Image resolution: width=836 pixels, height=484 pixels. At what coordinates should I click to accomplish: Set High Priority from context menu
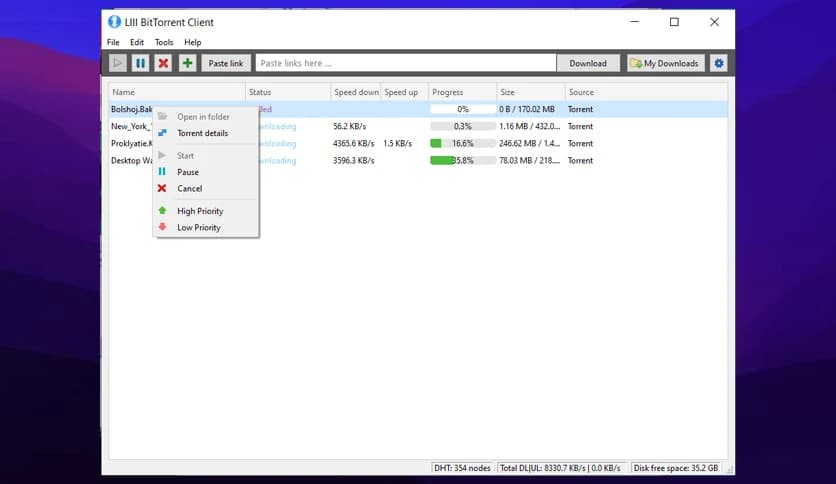click(200, 211)
